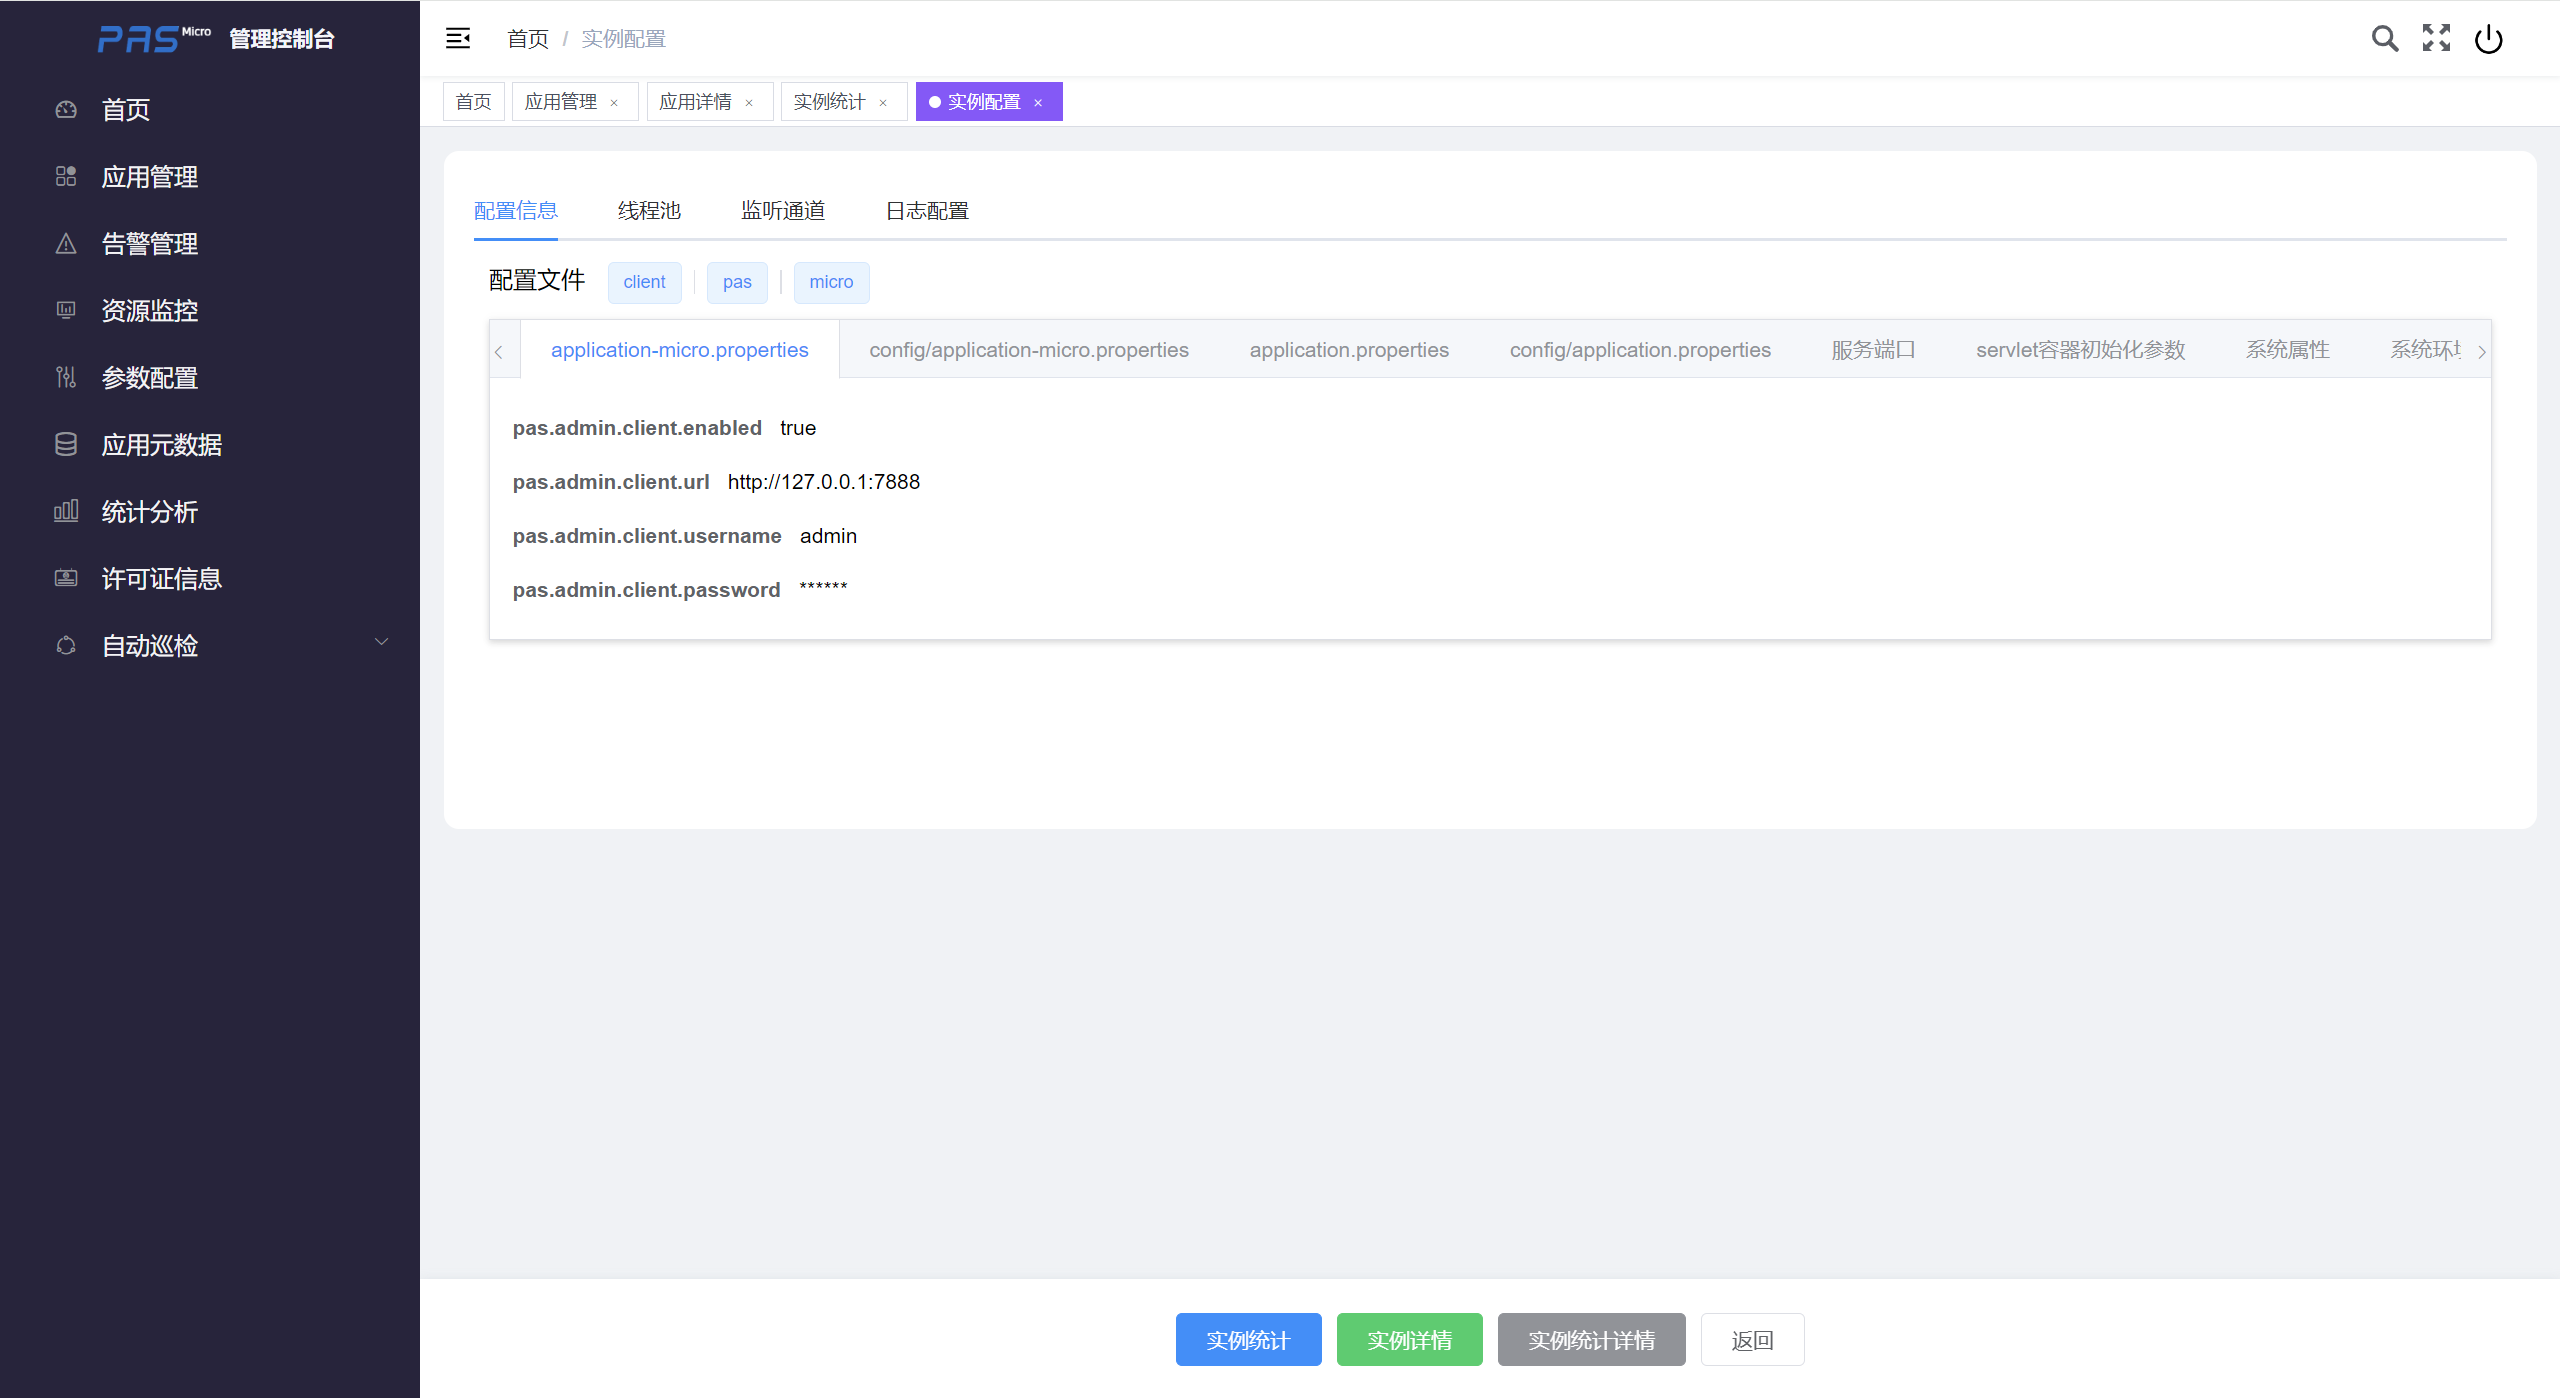Select the pas config file tag
The height and width of the screenshot is (1398, 2560).
click(x=737, y=283)
